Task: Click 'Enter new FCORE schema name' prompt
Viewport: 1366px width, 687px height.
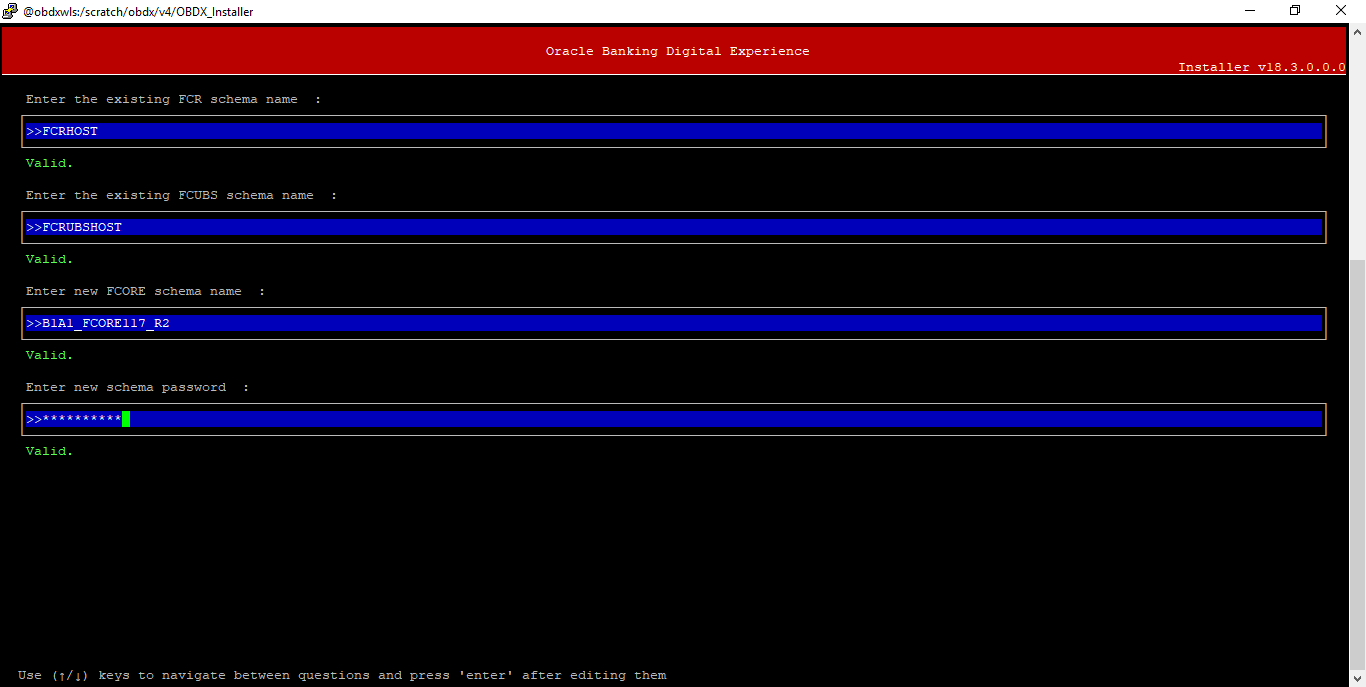Action: [x=145, y=291]
